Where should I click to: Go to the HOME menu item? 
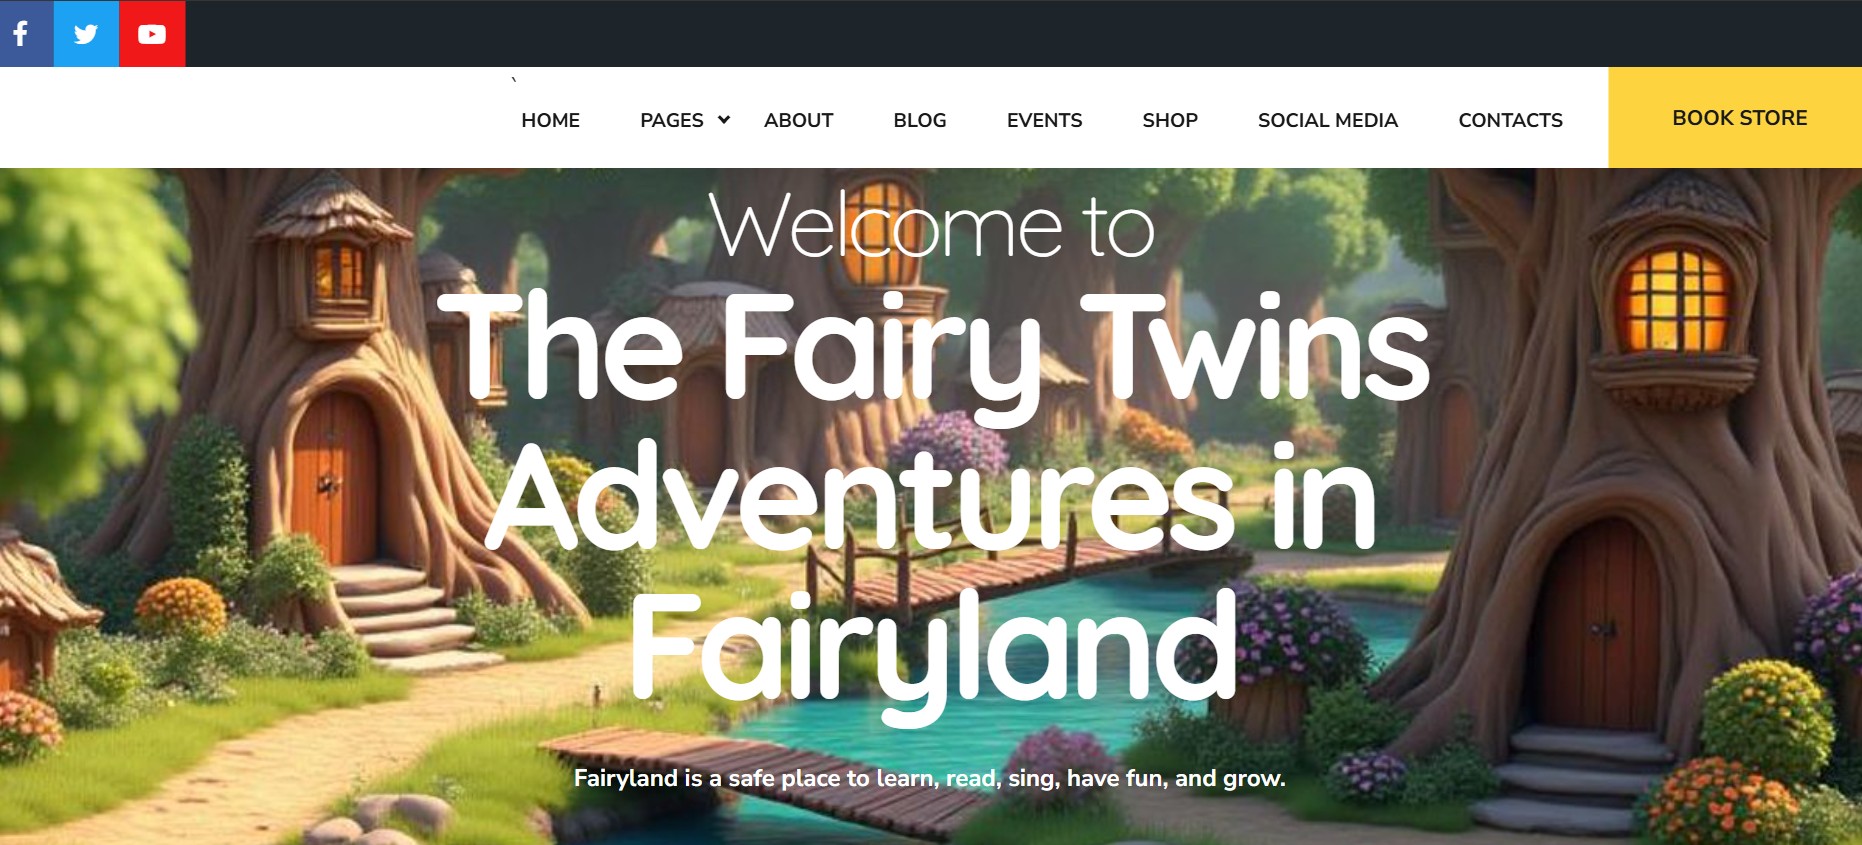pyautogui.click(x=550, y=120)
